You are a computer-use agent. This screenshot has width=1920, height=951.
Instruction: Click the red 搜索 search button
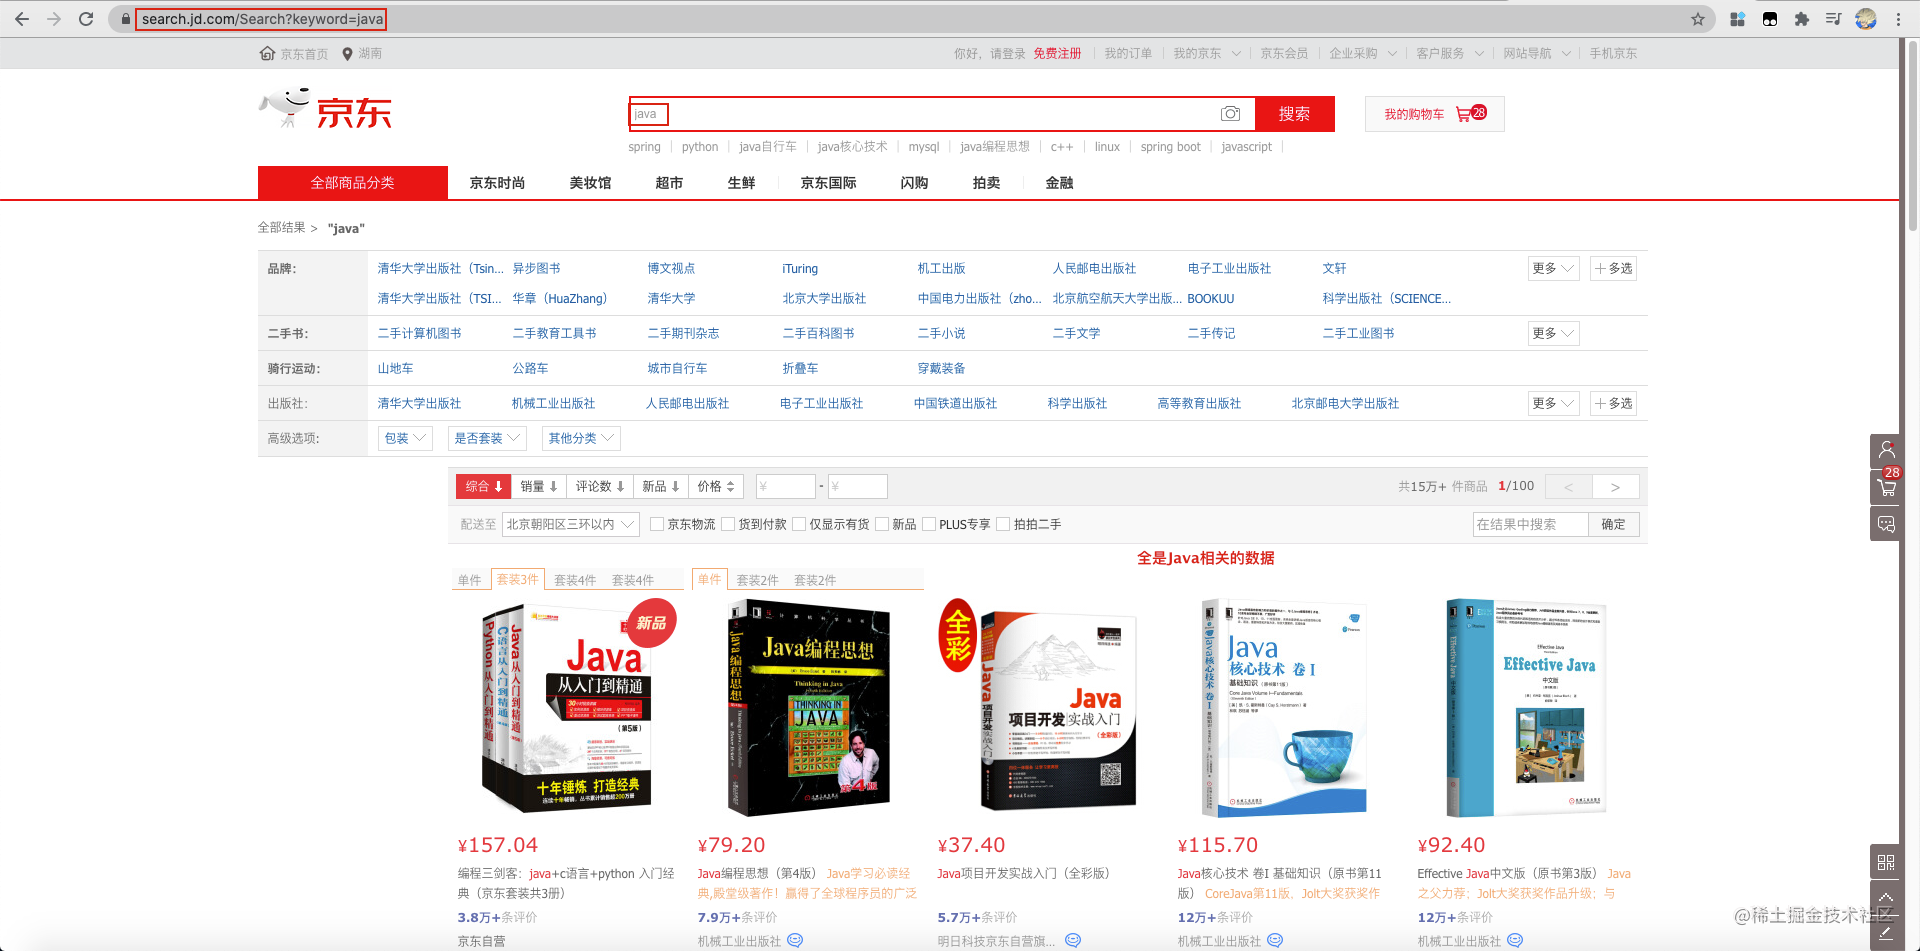1295,114
